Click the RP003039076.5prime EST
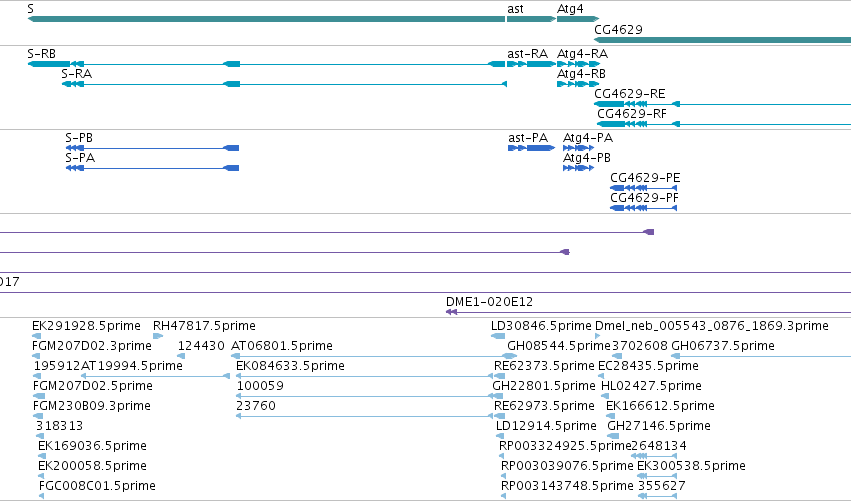Screen dimensions: 851x501 coord(503,476)
